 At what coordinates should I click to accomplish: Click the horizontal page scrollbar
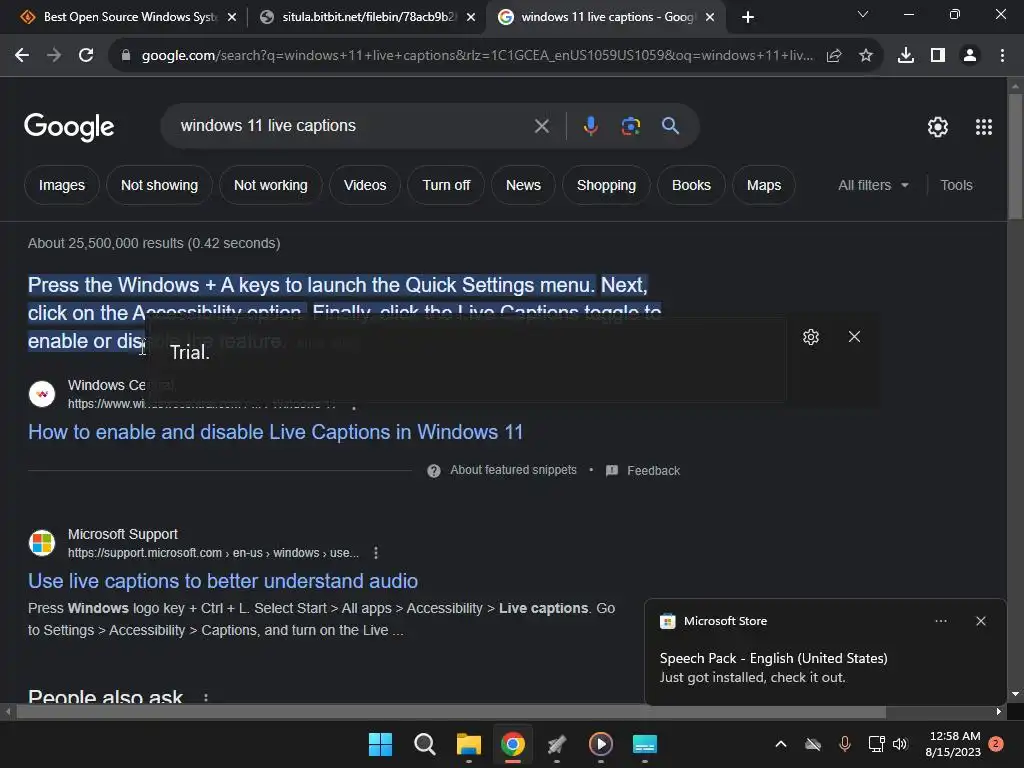click(x=451, y=711)
